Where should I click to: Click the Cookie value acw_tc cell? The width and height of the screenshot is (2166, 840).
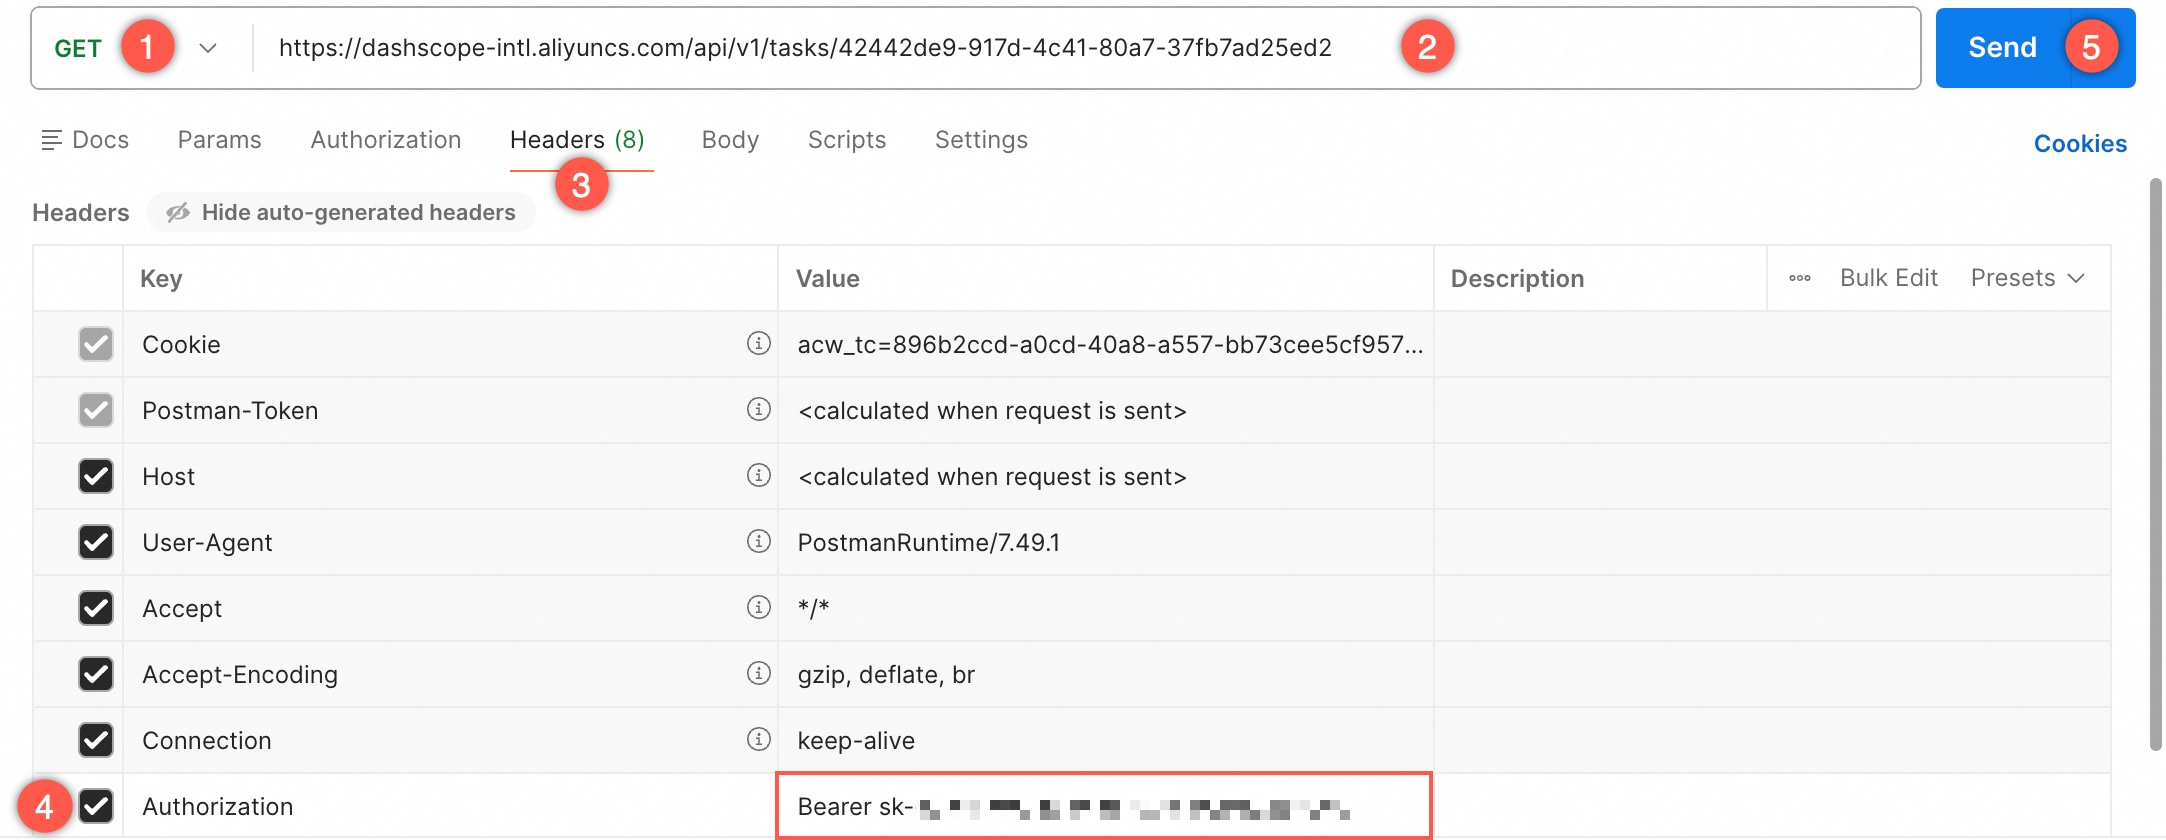[x=1106, y=344]
